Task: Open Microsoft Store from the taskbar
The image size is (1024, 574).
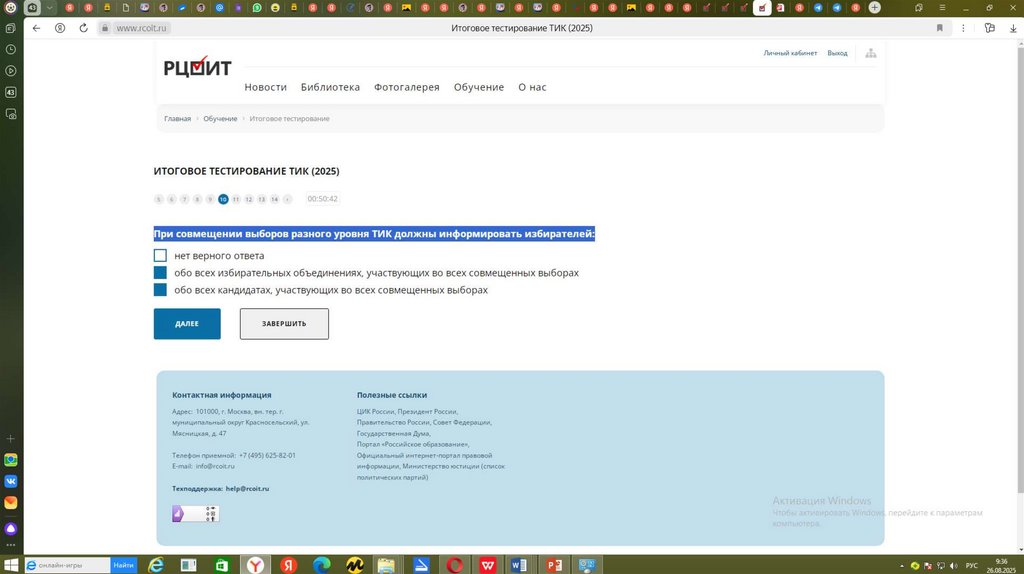Action: point(222,565)
